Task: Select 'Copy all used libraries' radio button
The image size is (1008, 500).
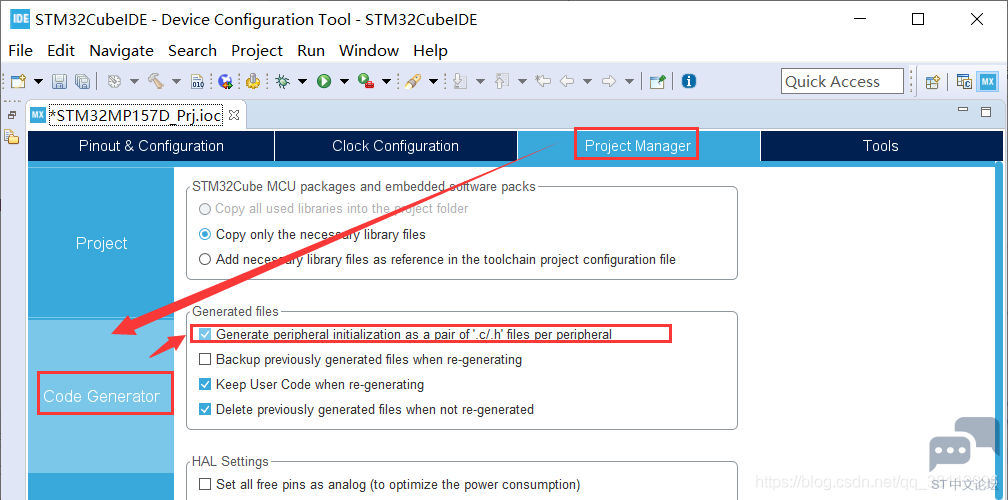Action: coord(204,209)
